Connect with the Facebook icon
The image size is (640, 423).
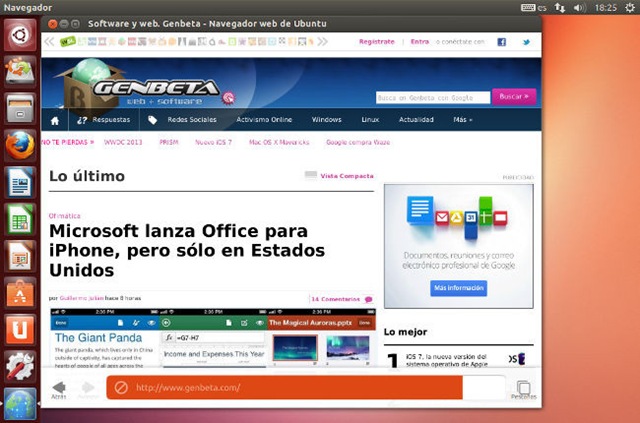(501, 42)
